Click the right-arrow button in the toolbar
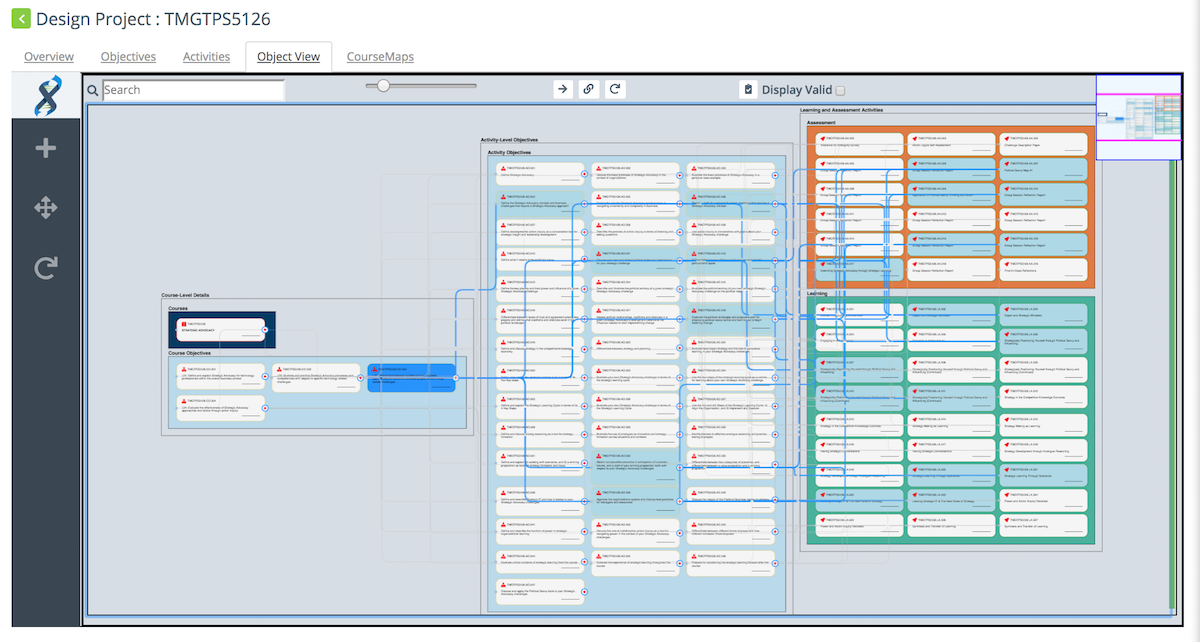Screen dimensions: 1200x642 [x=563, y=89]
